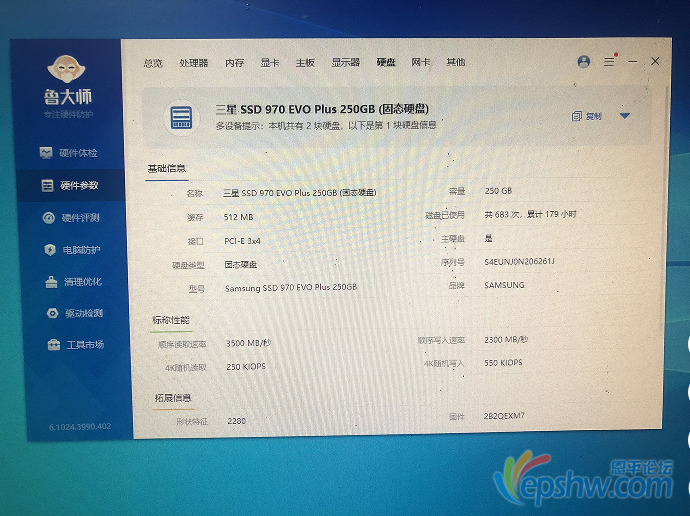Viewport: 690px width, 516px height.
Task: Open 驱动检测 driver detection section
Action: 75,313
